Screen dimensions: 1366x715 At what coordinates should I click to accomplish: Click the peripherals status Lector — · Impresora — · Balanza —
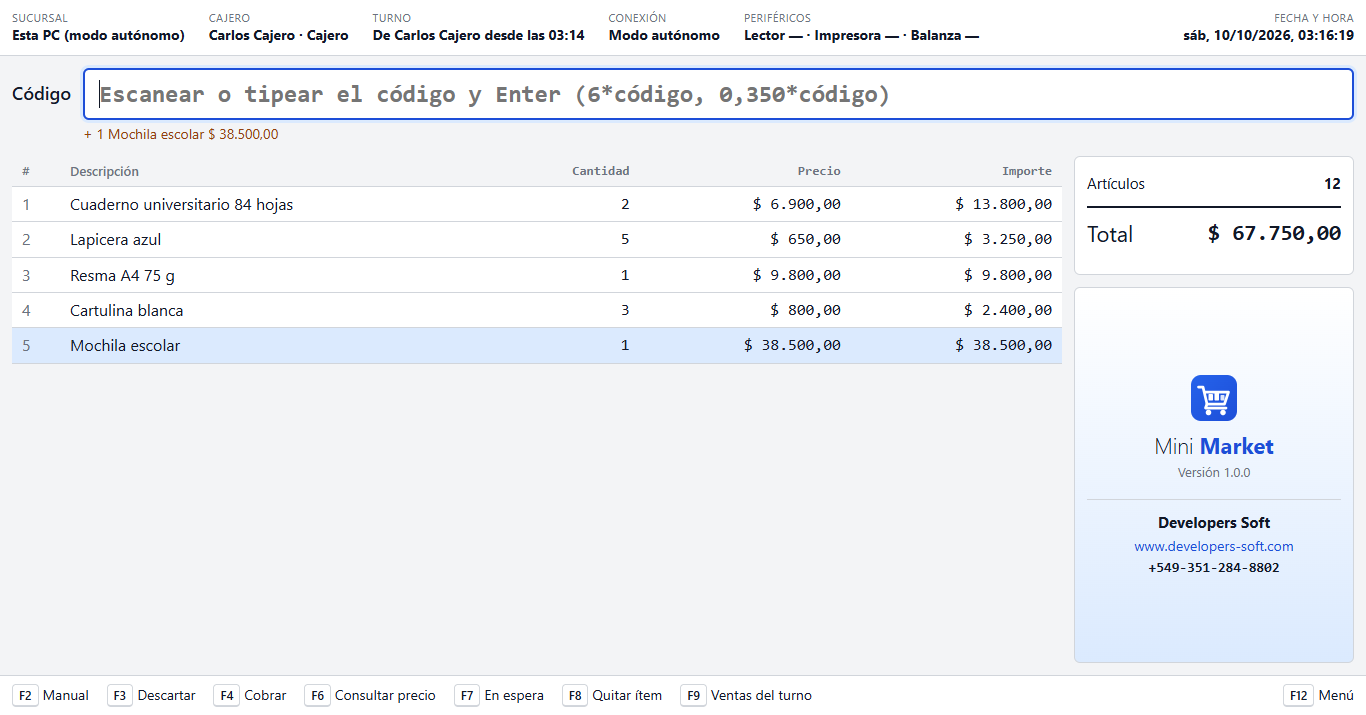click(862, 35)
